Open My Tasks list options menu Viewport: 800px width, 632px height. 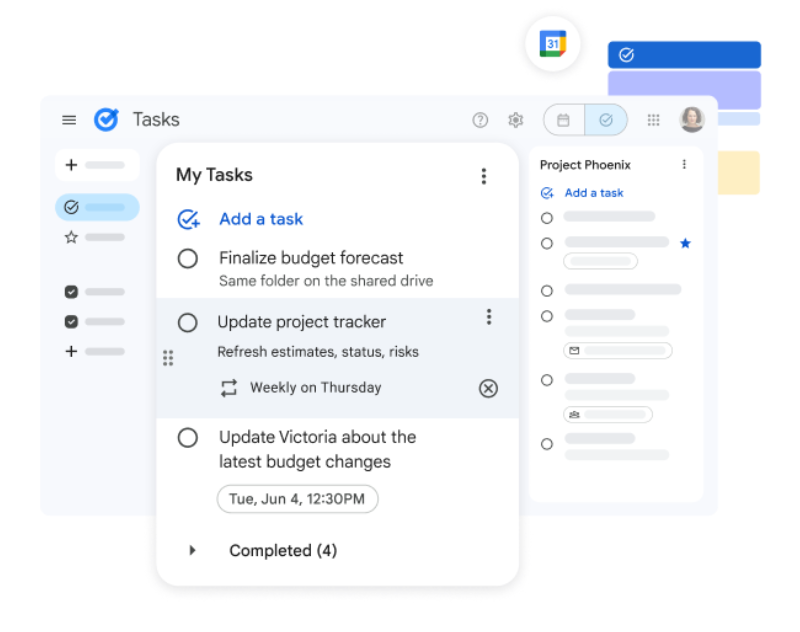[484, 176]
